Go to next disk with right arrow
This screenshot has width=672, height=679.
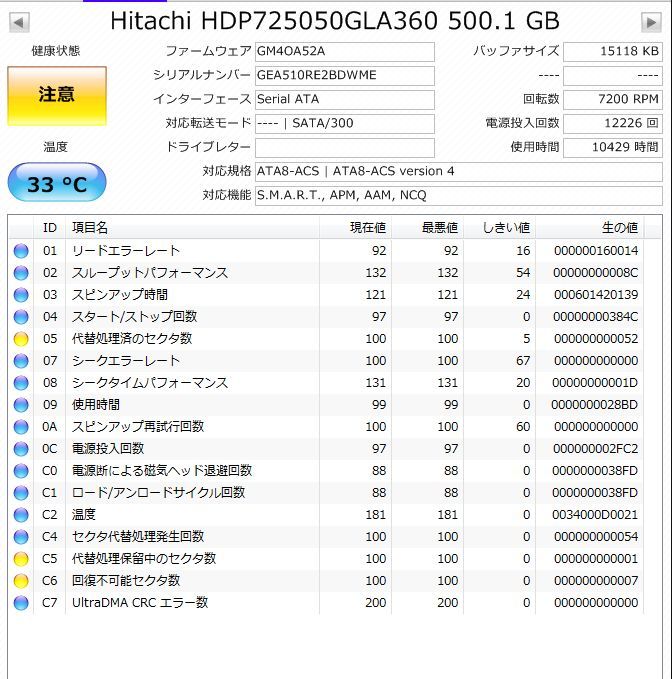(x=651, y=23)
